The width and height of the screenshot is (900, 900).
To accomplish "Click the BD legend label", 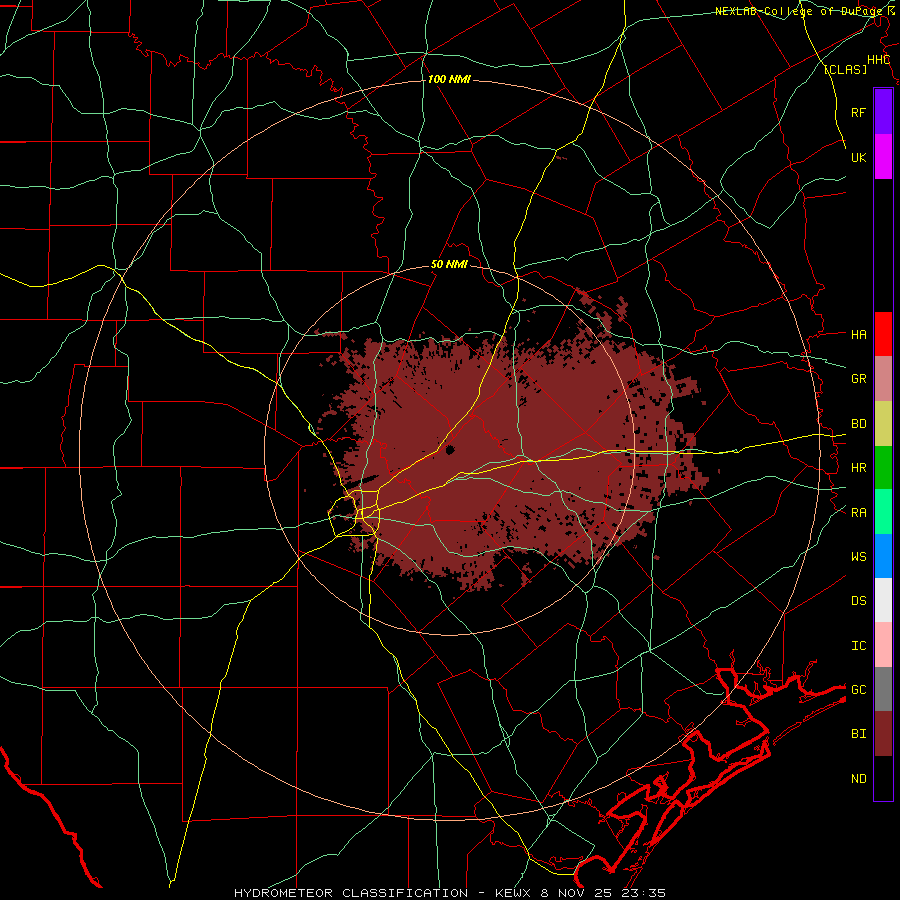I will [858, 424].
